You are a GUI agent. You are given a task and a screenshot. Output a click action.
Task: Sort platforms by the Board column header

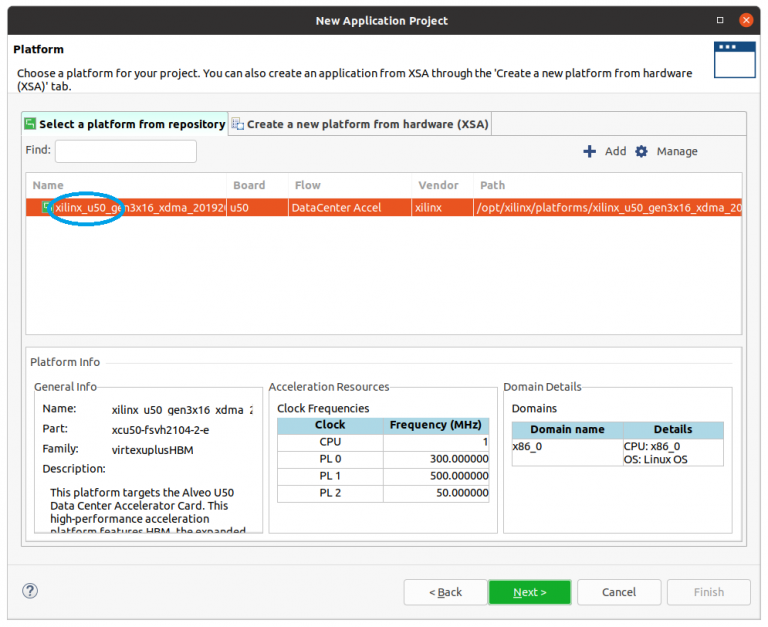tap(249, 185)
